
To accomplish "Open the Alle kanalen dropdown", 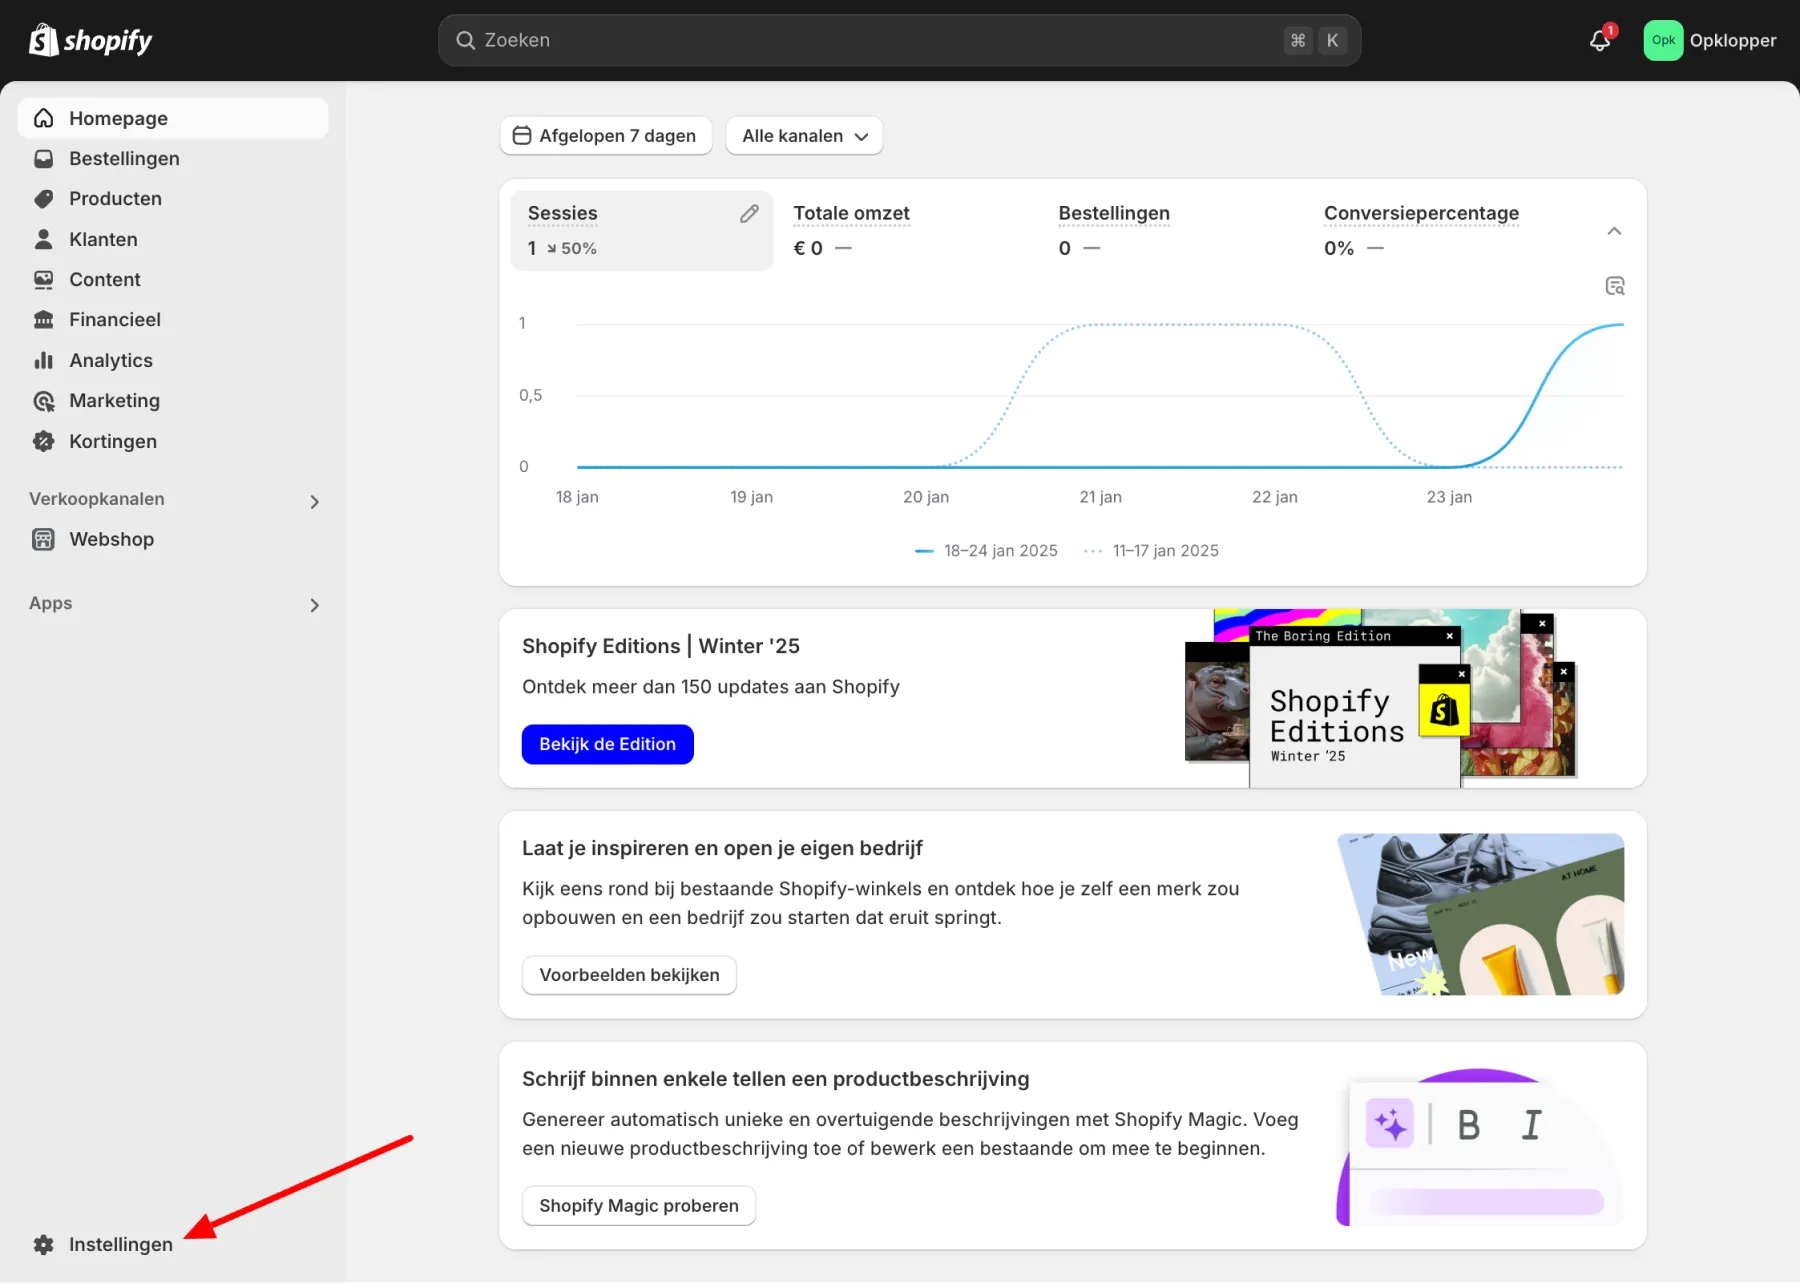I will (x=805, y=135).
